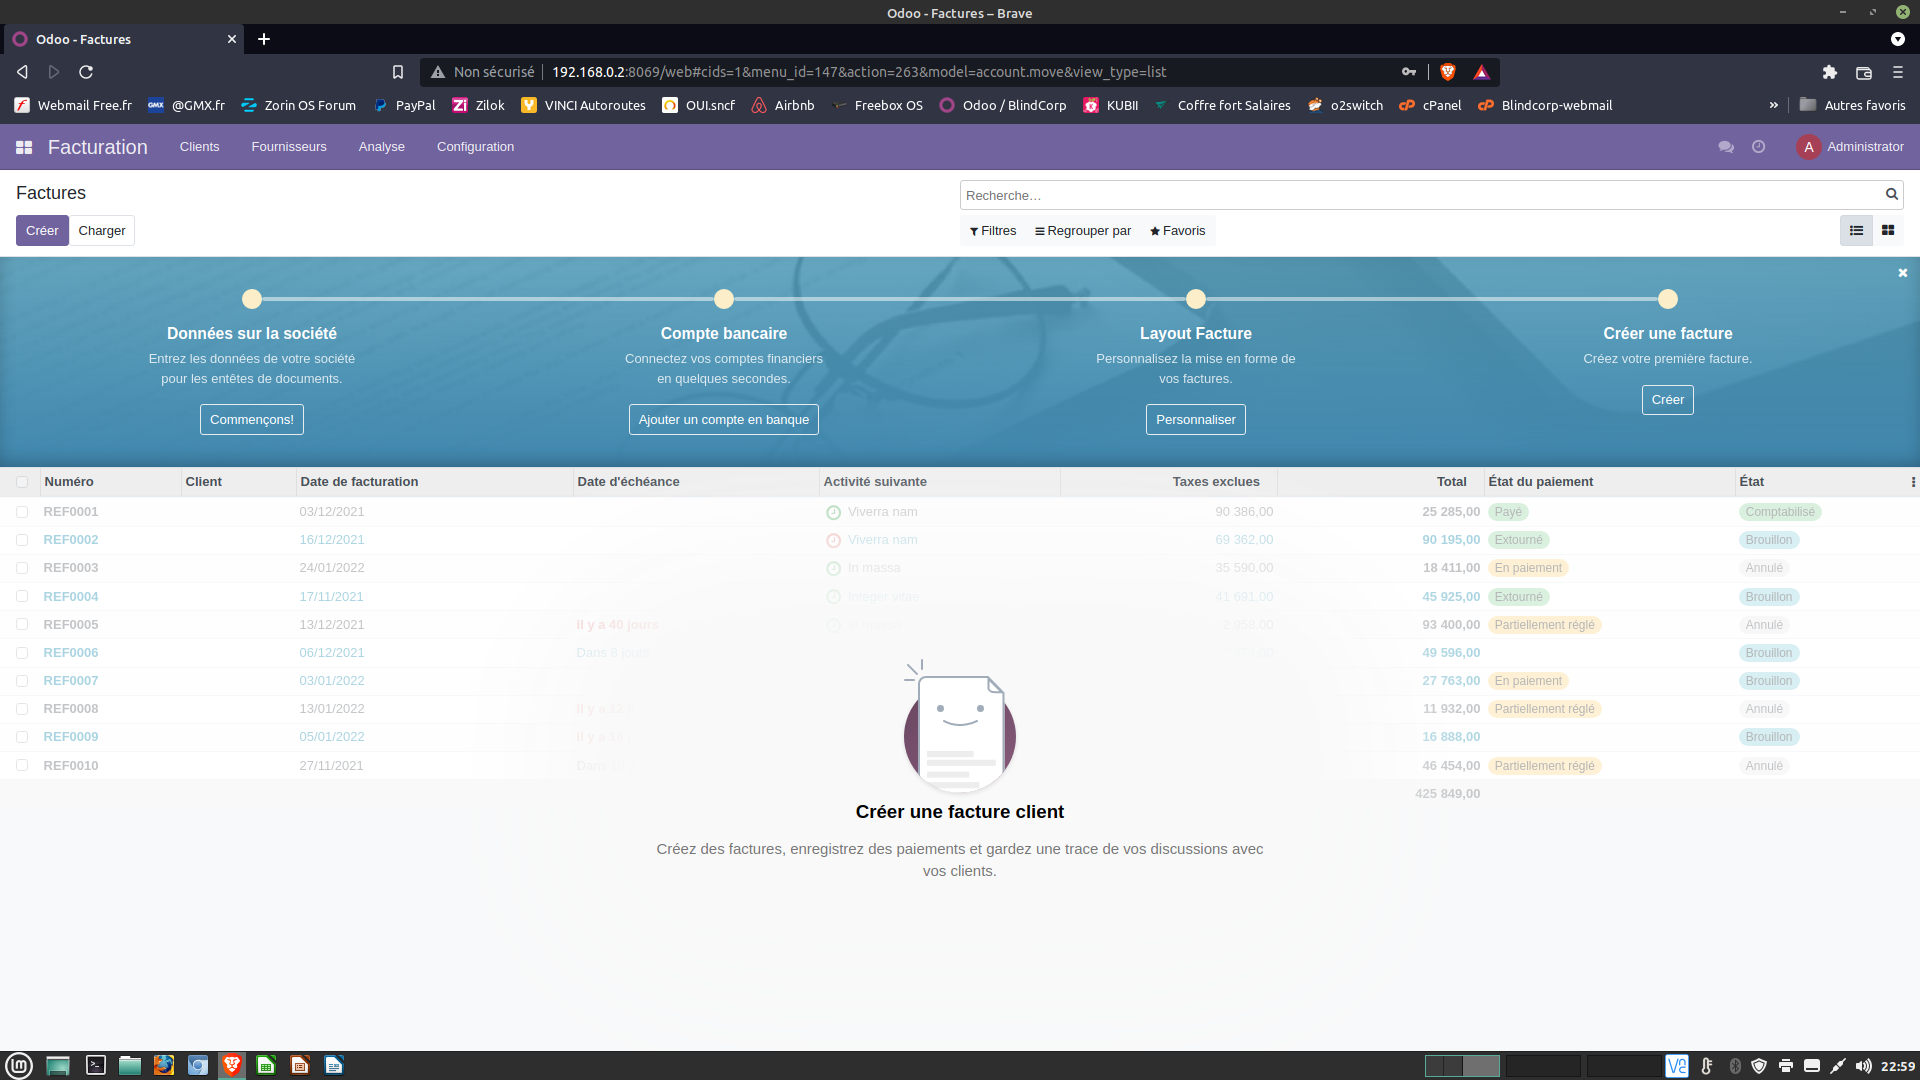Open the Odoo apps grid menu
1920x1080 pixels.
tap(24, 147)
